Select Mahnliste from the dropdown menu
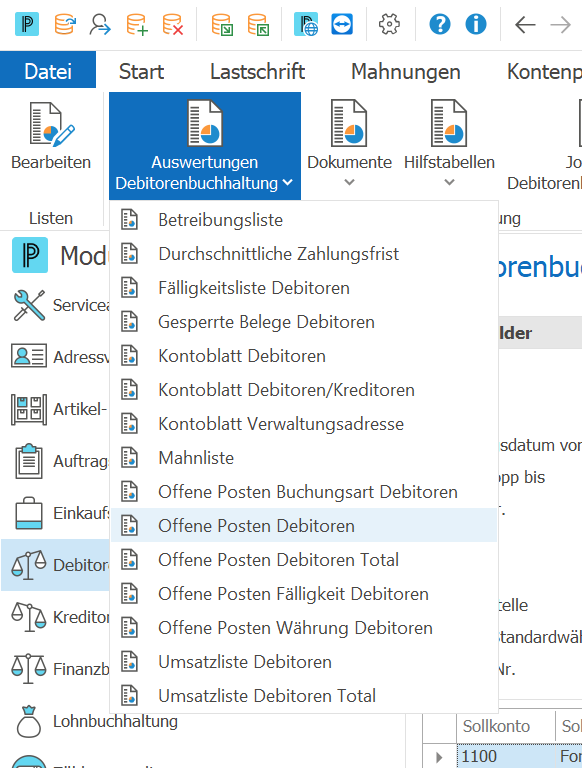582x768 pixels. click(304, 458)
